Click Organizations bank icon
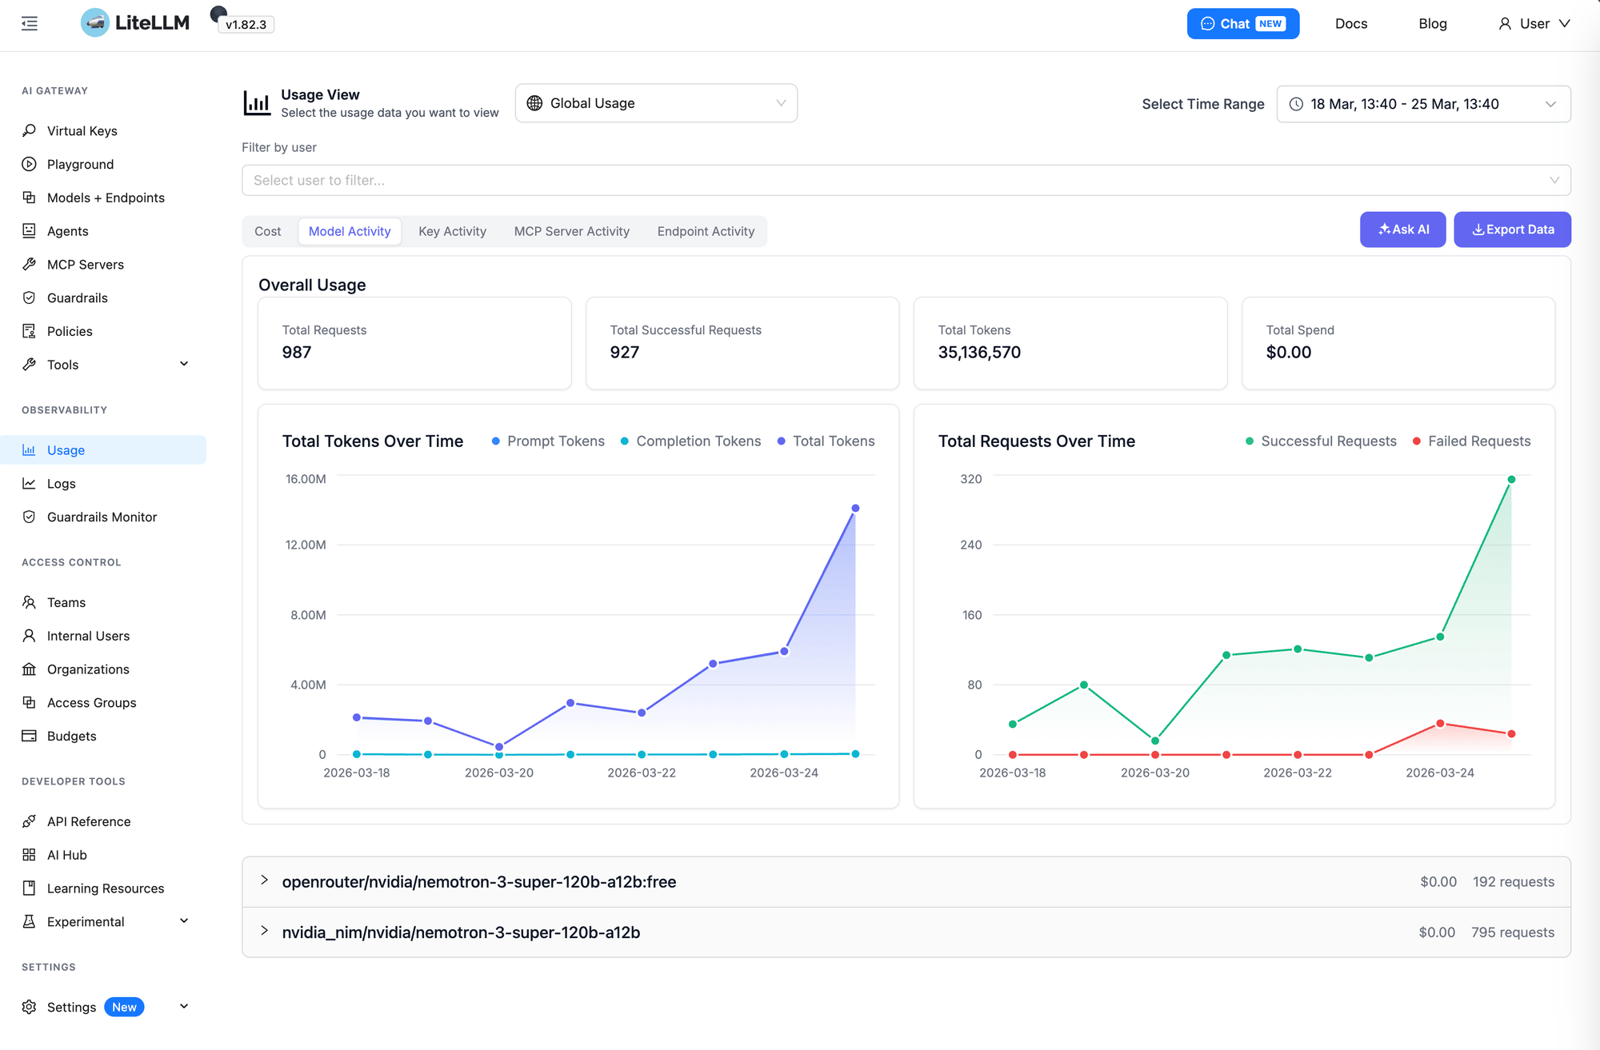 point(29,669)
